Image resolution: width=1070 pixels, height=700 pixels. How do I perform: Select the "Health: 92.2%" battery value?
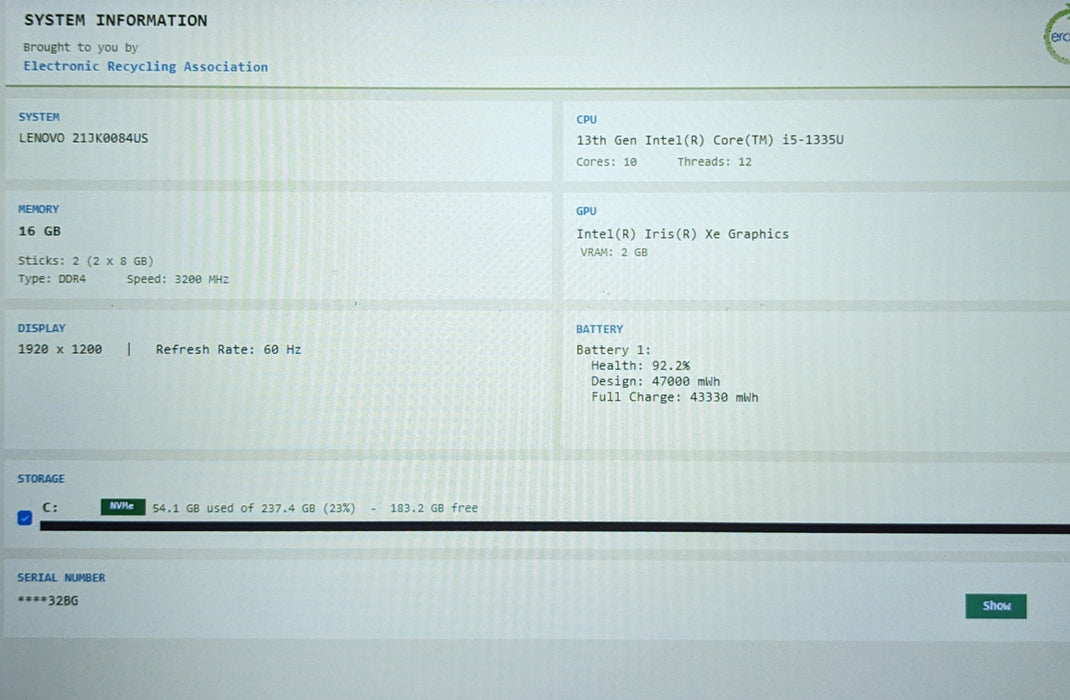coord(640,366)
